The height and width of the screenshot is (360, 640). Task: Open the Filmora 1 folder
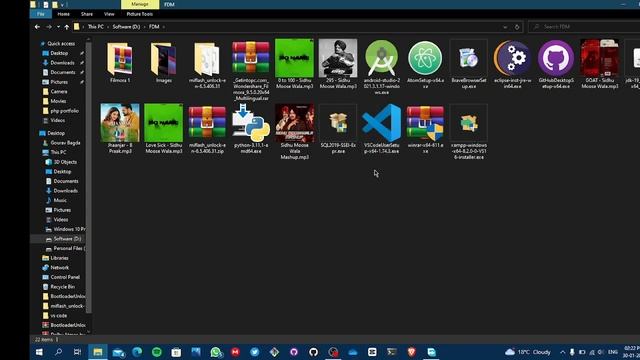pyautogui.click(x=120, y=62)
